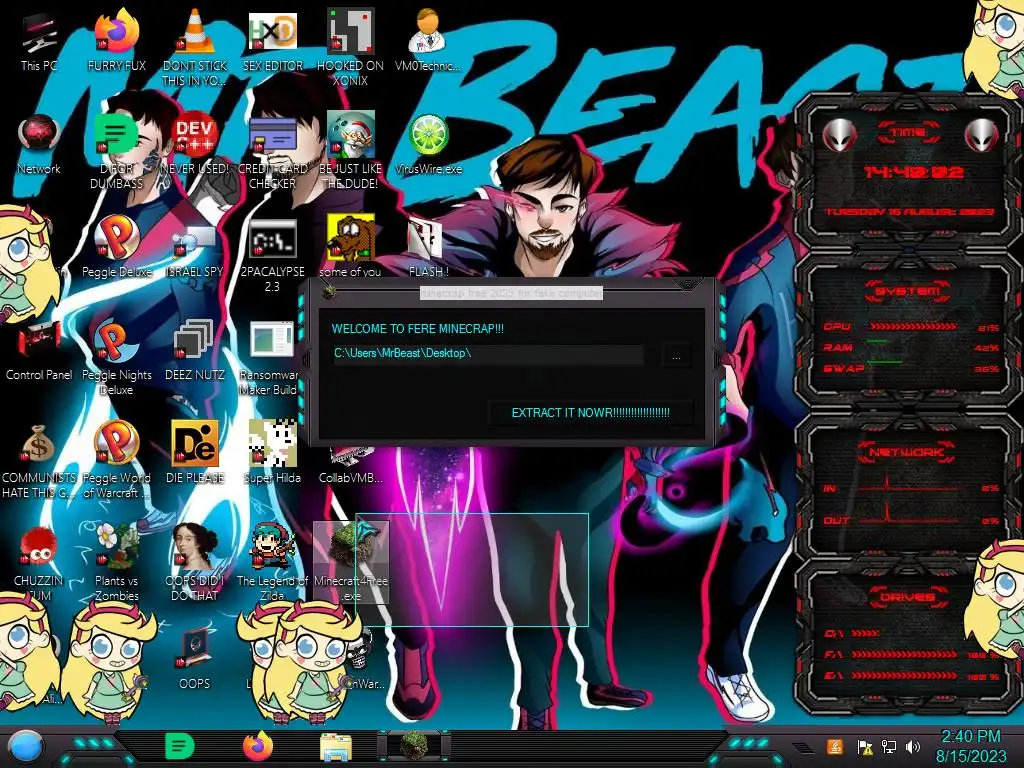Viewport: 1024px width, 768px height.
Task: Open the DIE PLEASE shortcut with De logo
Action: pos(195,453)
